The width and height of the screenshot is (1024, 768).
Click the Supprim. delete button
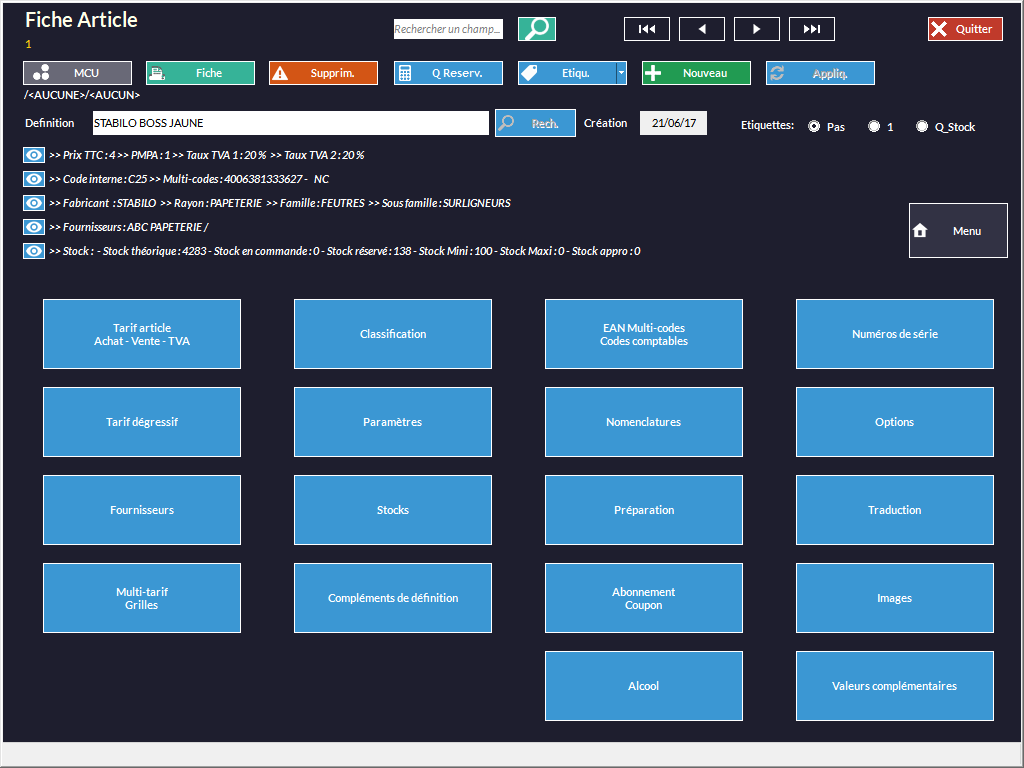click(323, 73)
